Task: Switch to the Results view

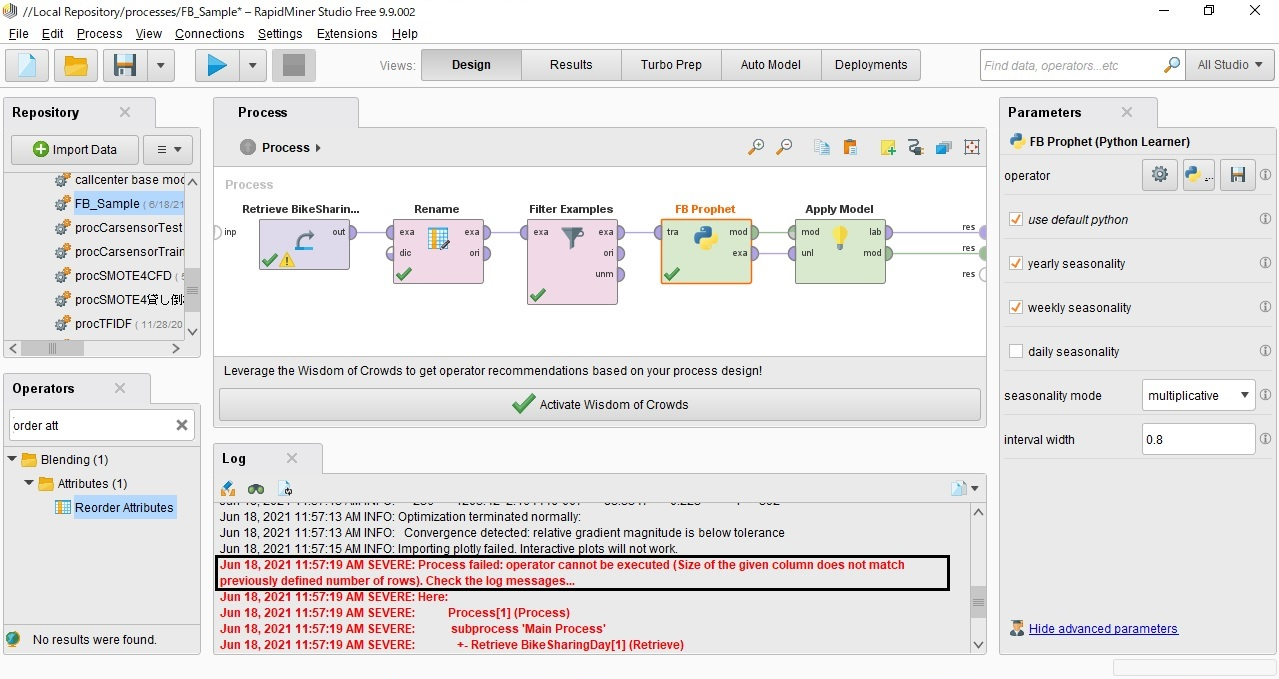Action: tap(571, 65)
